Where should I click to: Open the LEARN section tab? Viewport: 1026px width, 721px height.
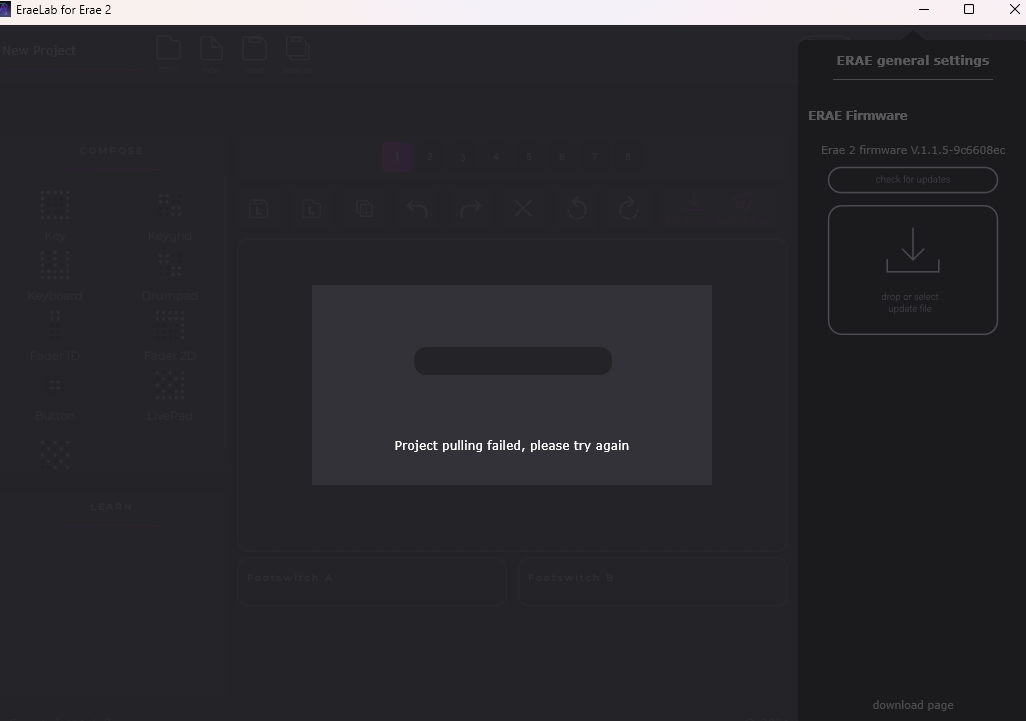(x=111, y=506)
